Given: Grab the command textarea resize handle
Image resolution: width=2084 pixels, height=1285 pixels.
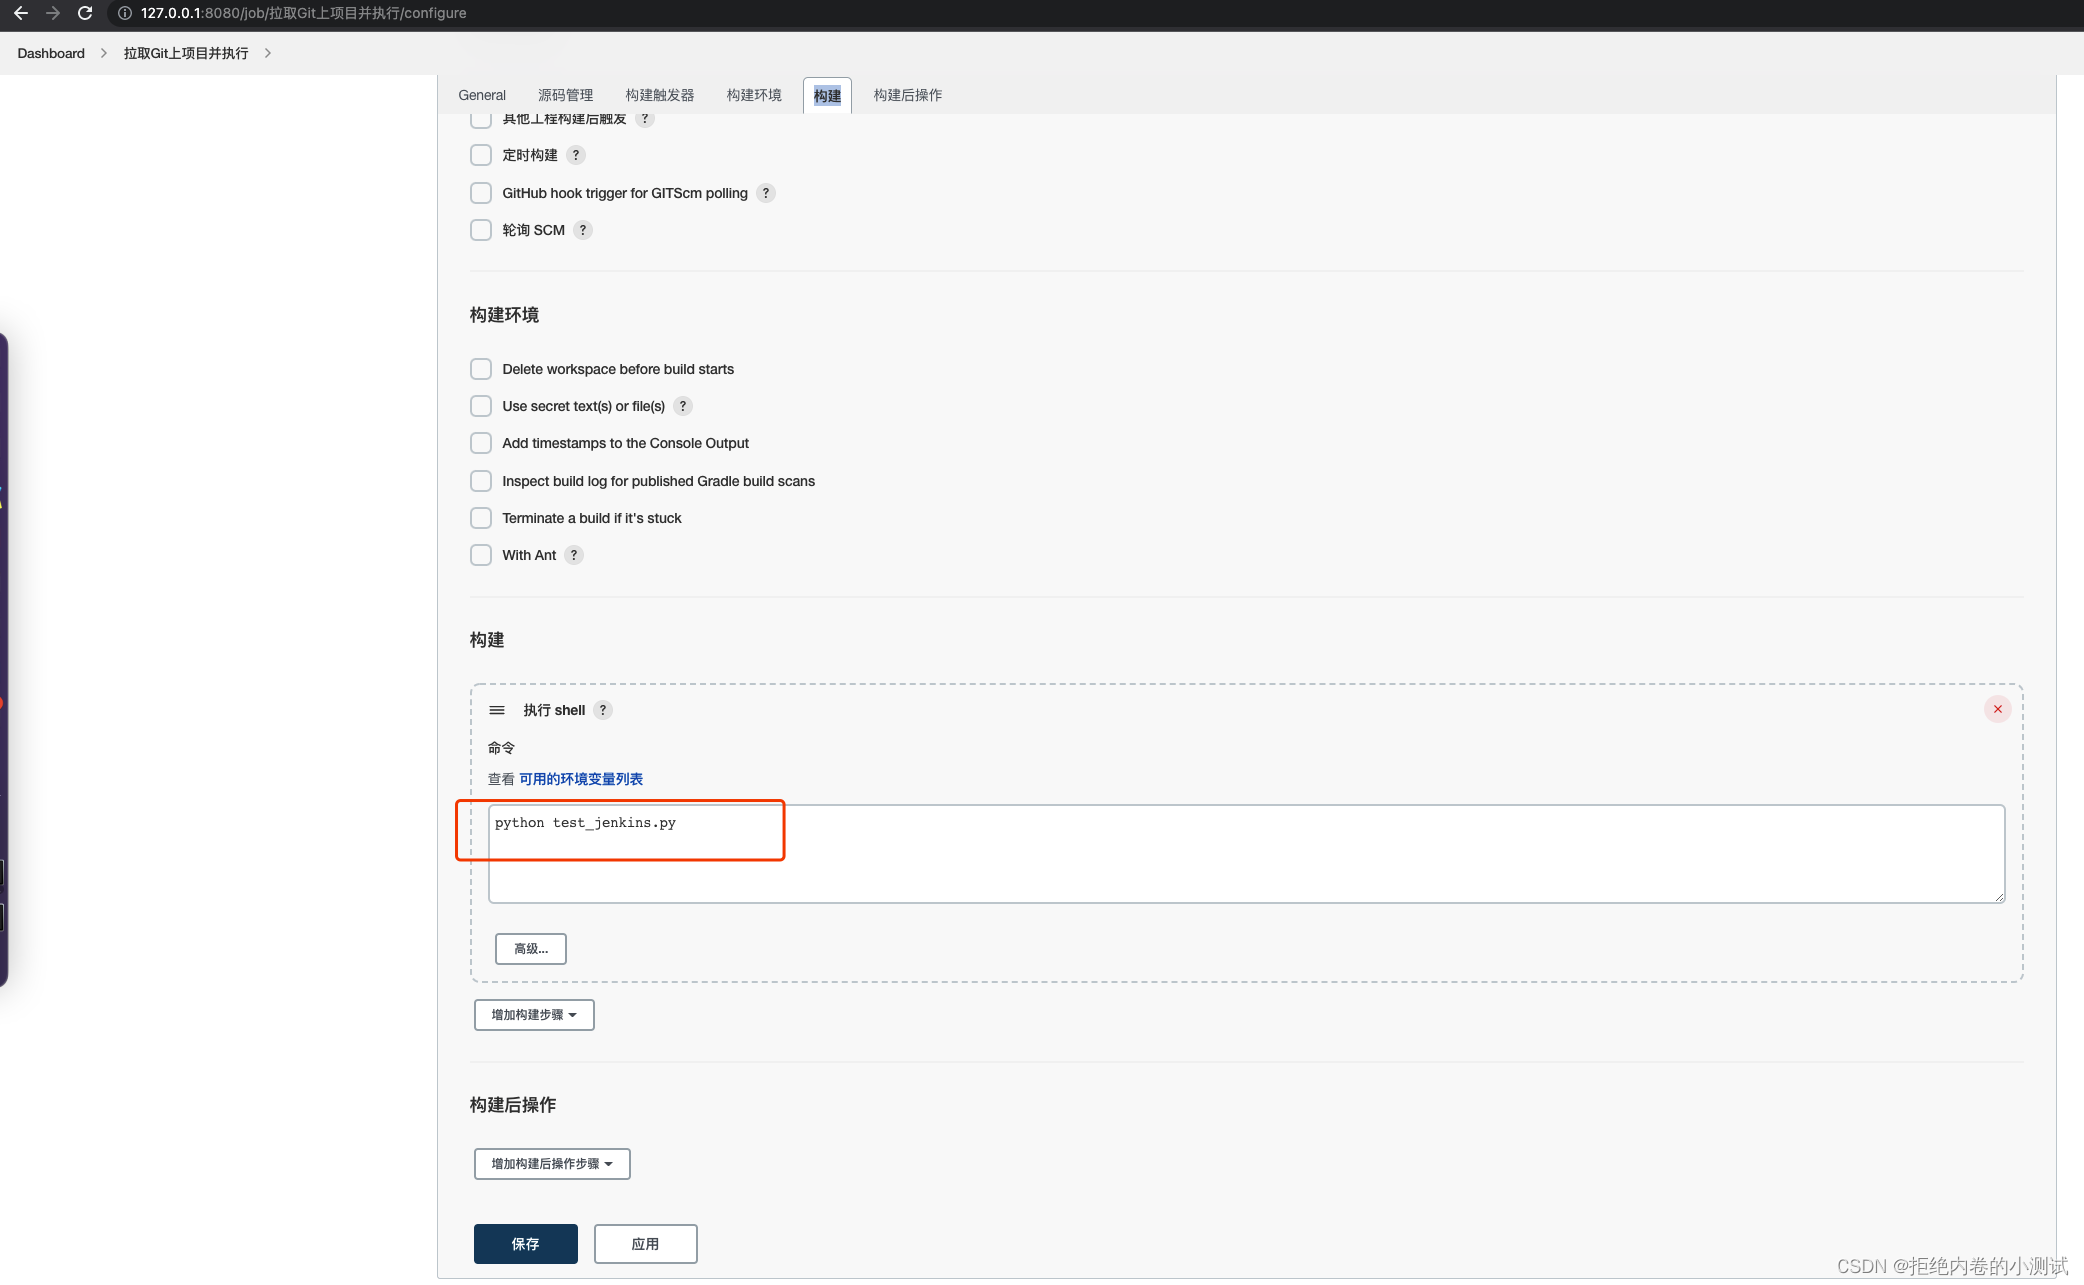Looking at the screenshot, I should coord(1999,897).
